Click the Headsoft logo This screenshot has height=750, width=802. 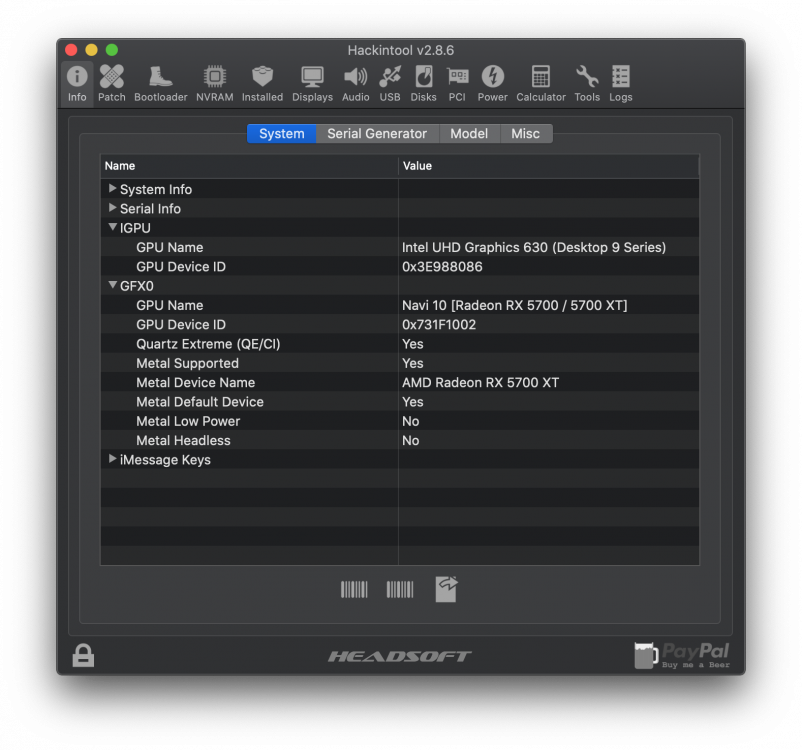click(x=399, y=656)
